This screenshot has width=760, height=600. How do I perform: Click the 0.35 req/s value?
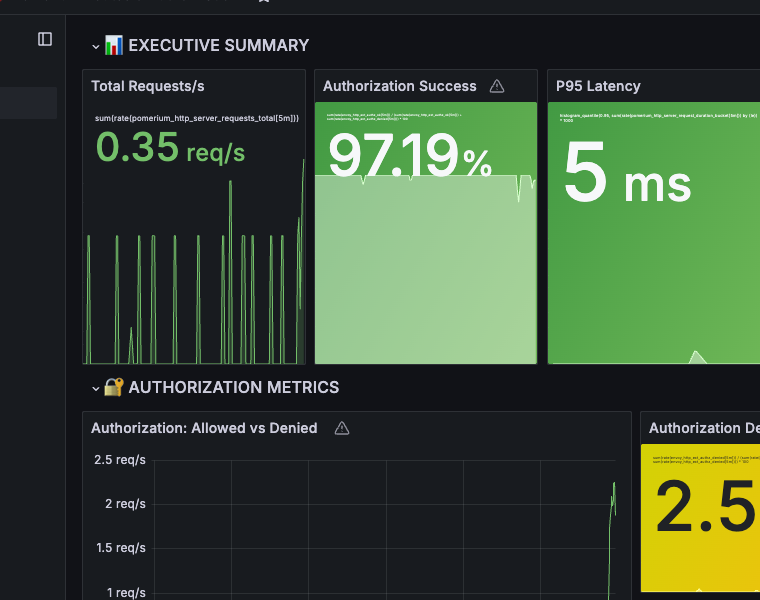pyautogui.click(x=170, y=148)
